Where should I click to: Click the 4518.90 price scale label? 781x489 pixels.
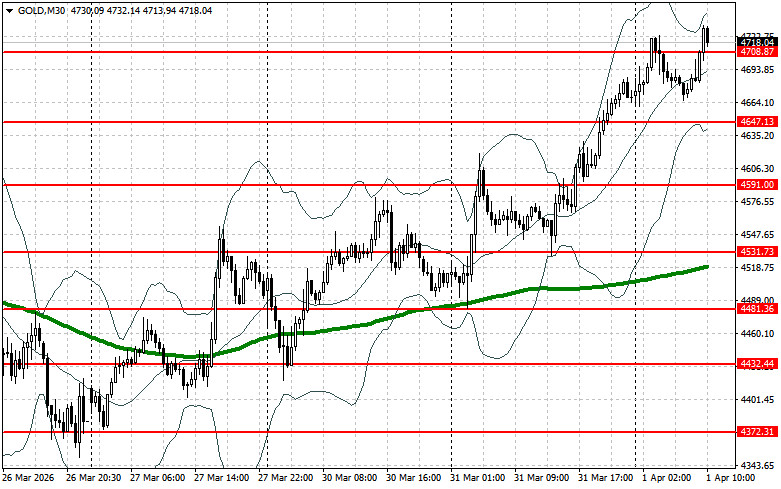click(755, 268)
